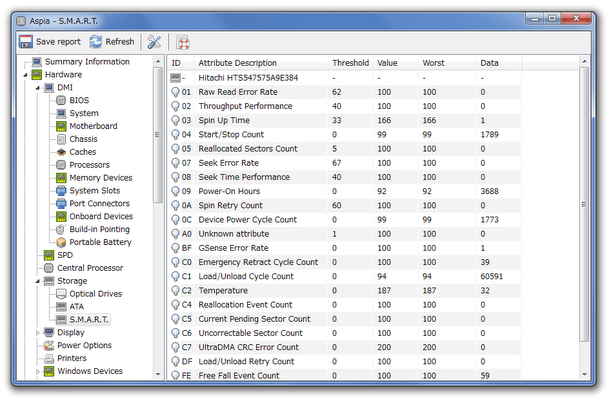Click the table scroll up arrow
The height and width of the screenshot is (401, 609).
pos(584,61)
